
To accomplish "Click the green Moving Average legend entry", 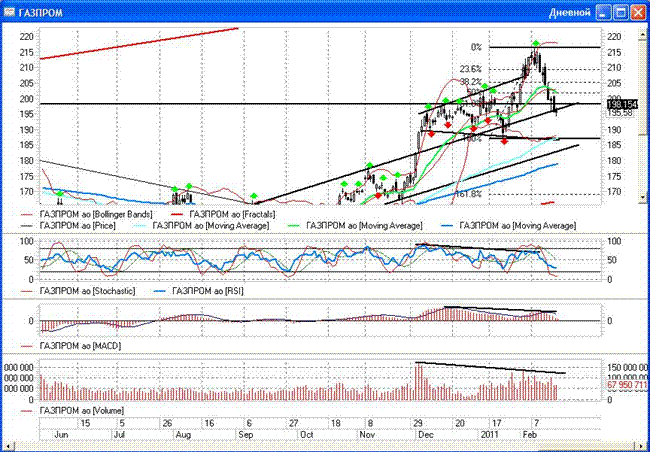I will pyautogui.click(x=355, y=226).
